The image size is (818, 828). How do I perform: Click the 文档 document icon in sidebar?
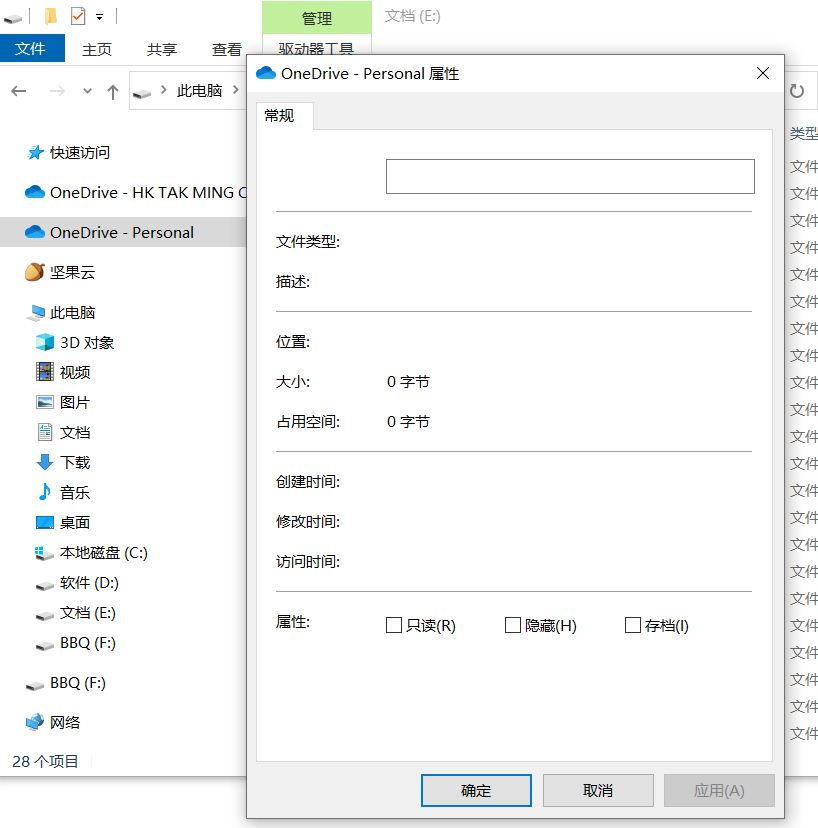point(45,432)
